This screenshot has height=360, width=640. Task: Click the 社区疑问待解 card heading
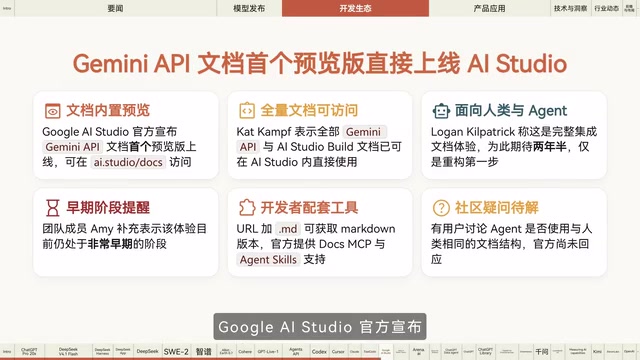coord(497,208)
